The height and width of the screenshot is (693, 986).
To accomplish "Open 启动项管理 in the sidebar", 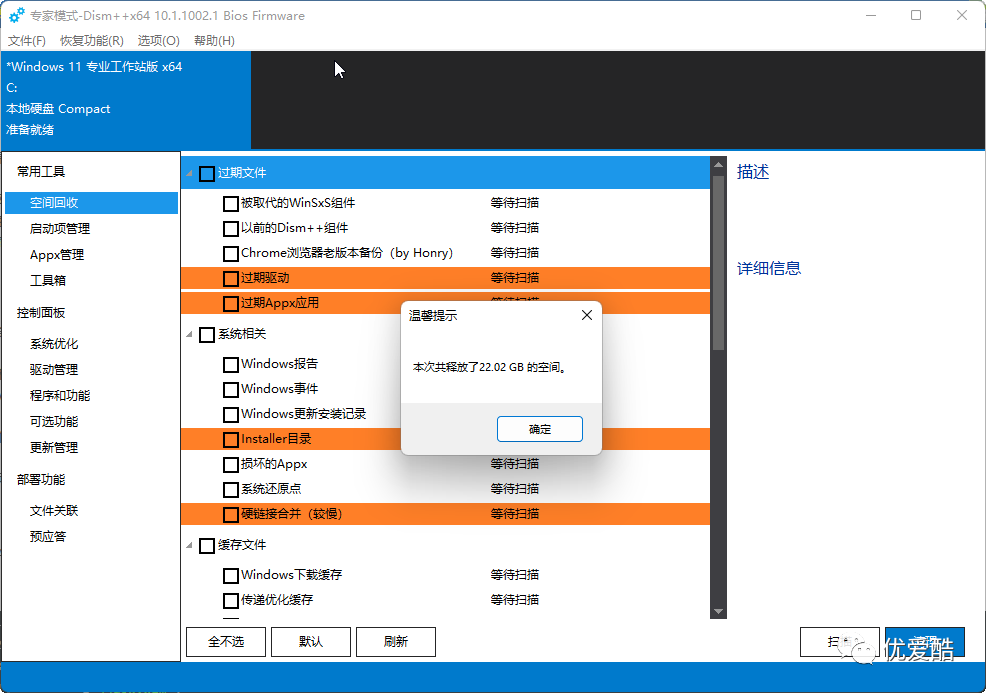I will [60, 228].
